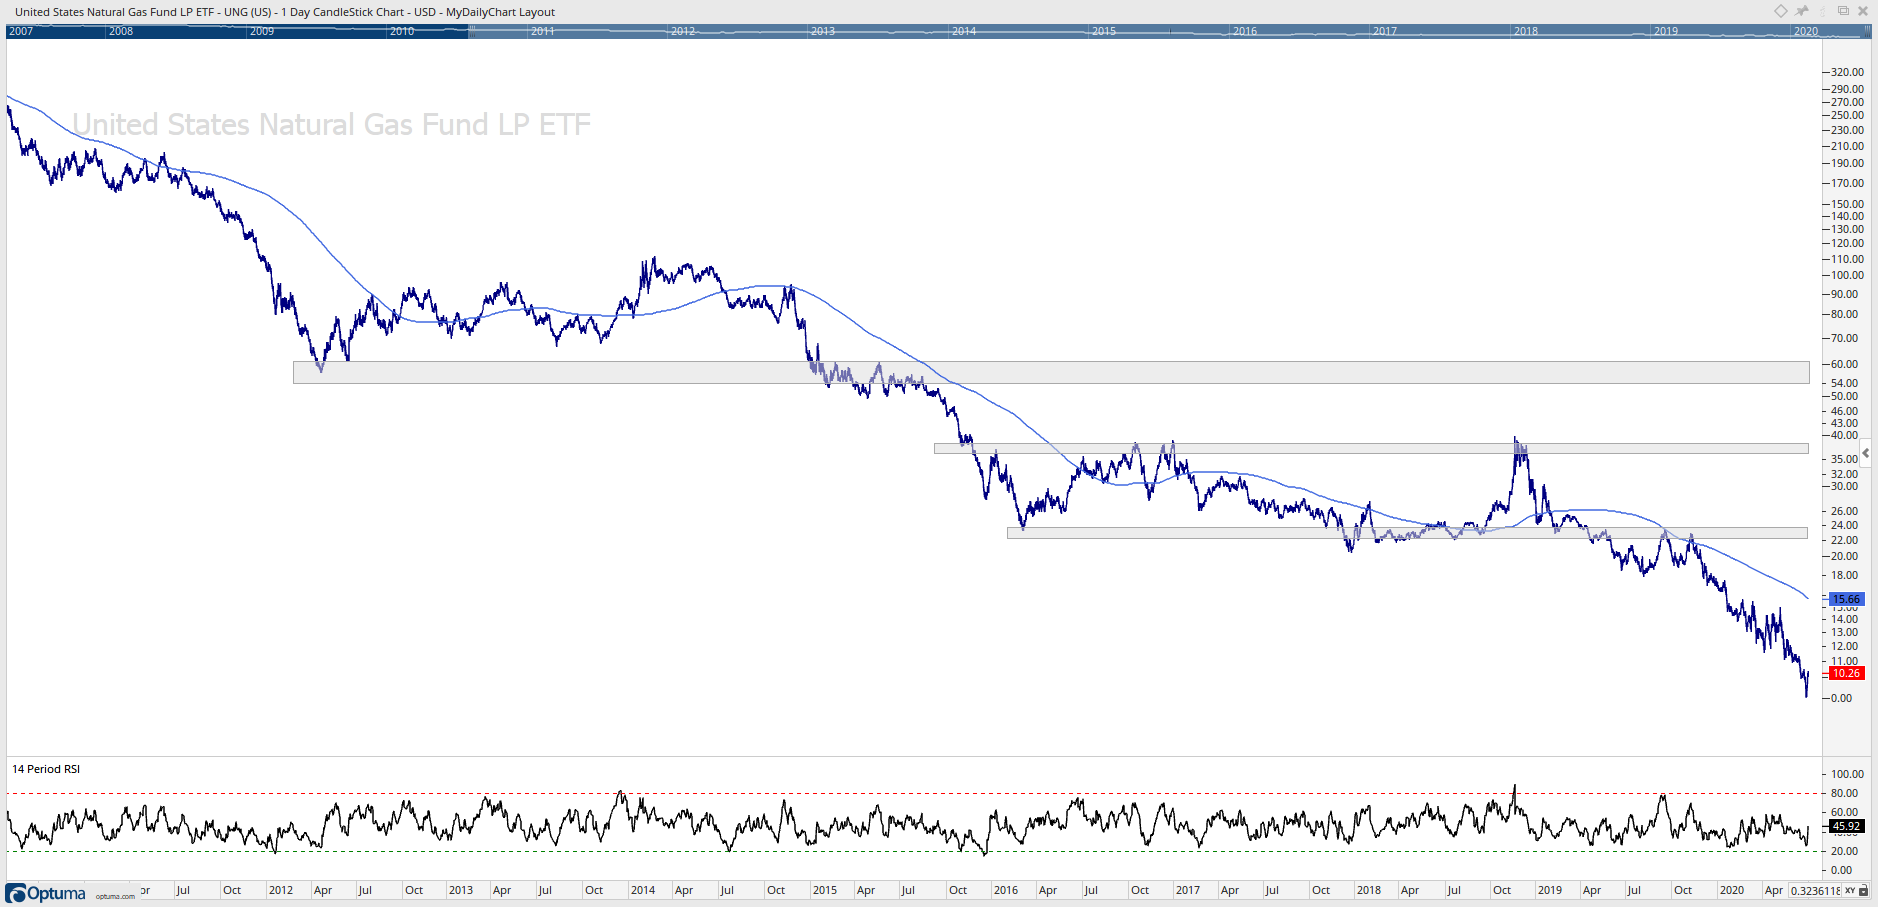Jump to 2016 in the overview timeline
The height and width of the screenshot is (907, 1878).
coord(1245,31)
